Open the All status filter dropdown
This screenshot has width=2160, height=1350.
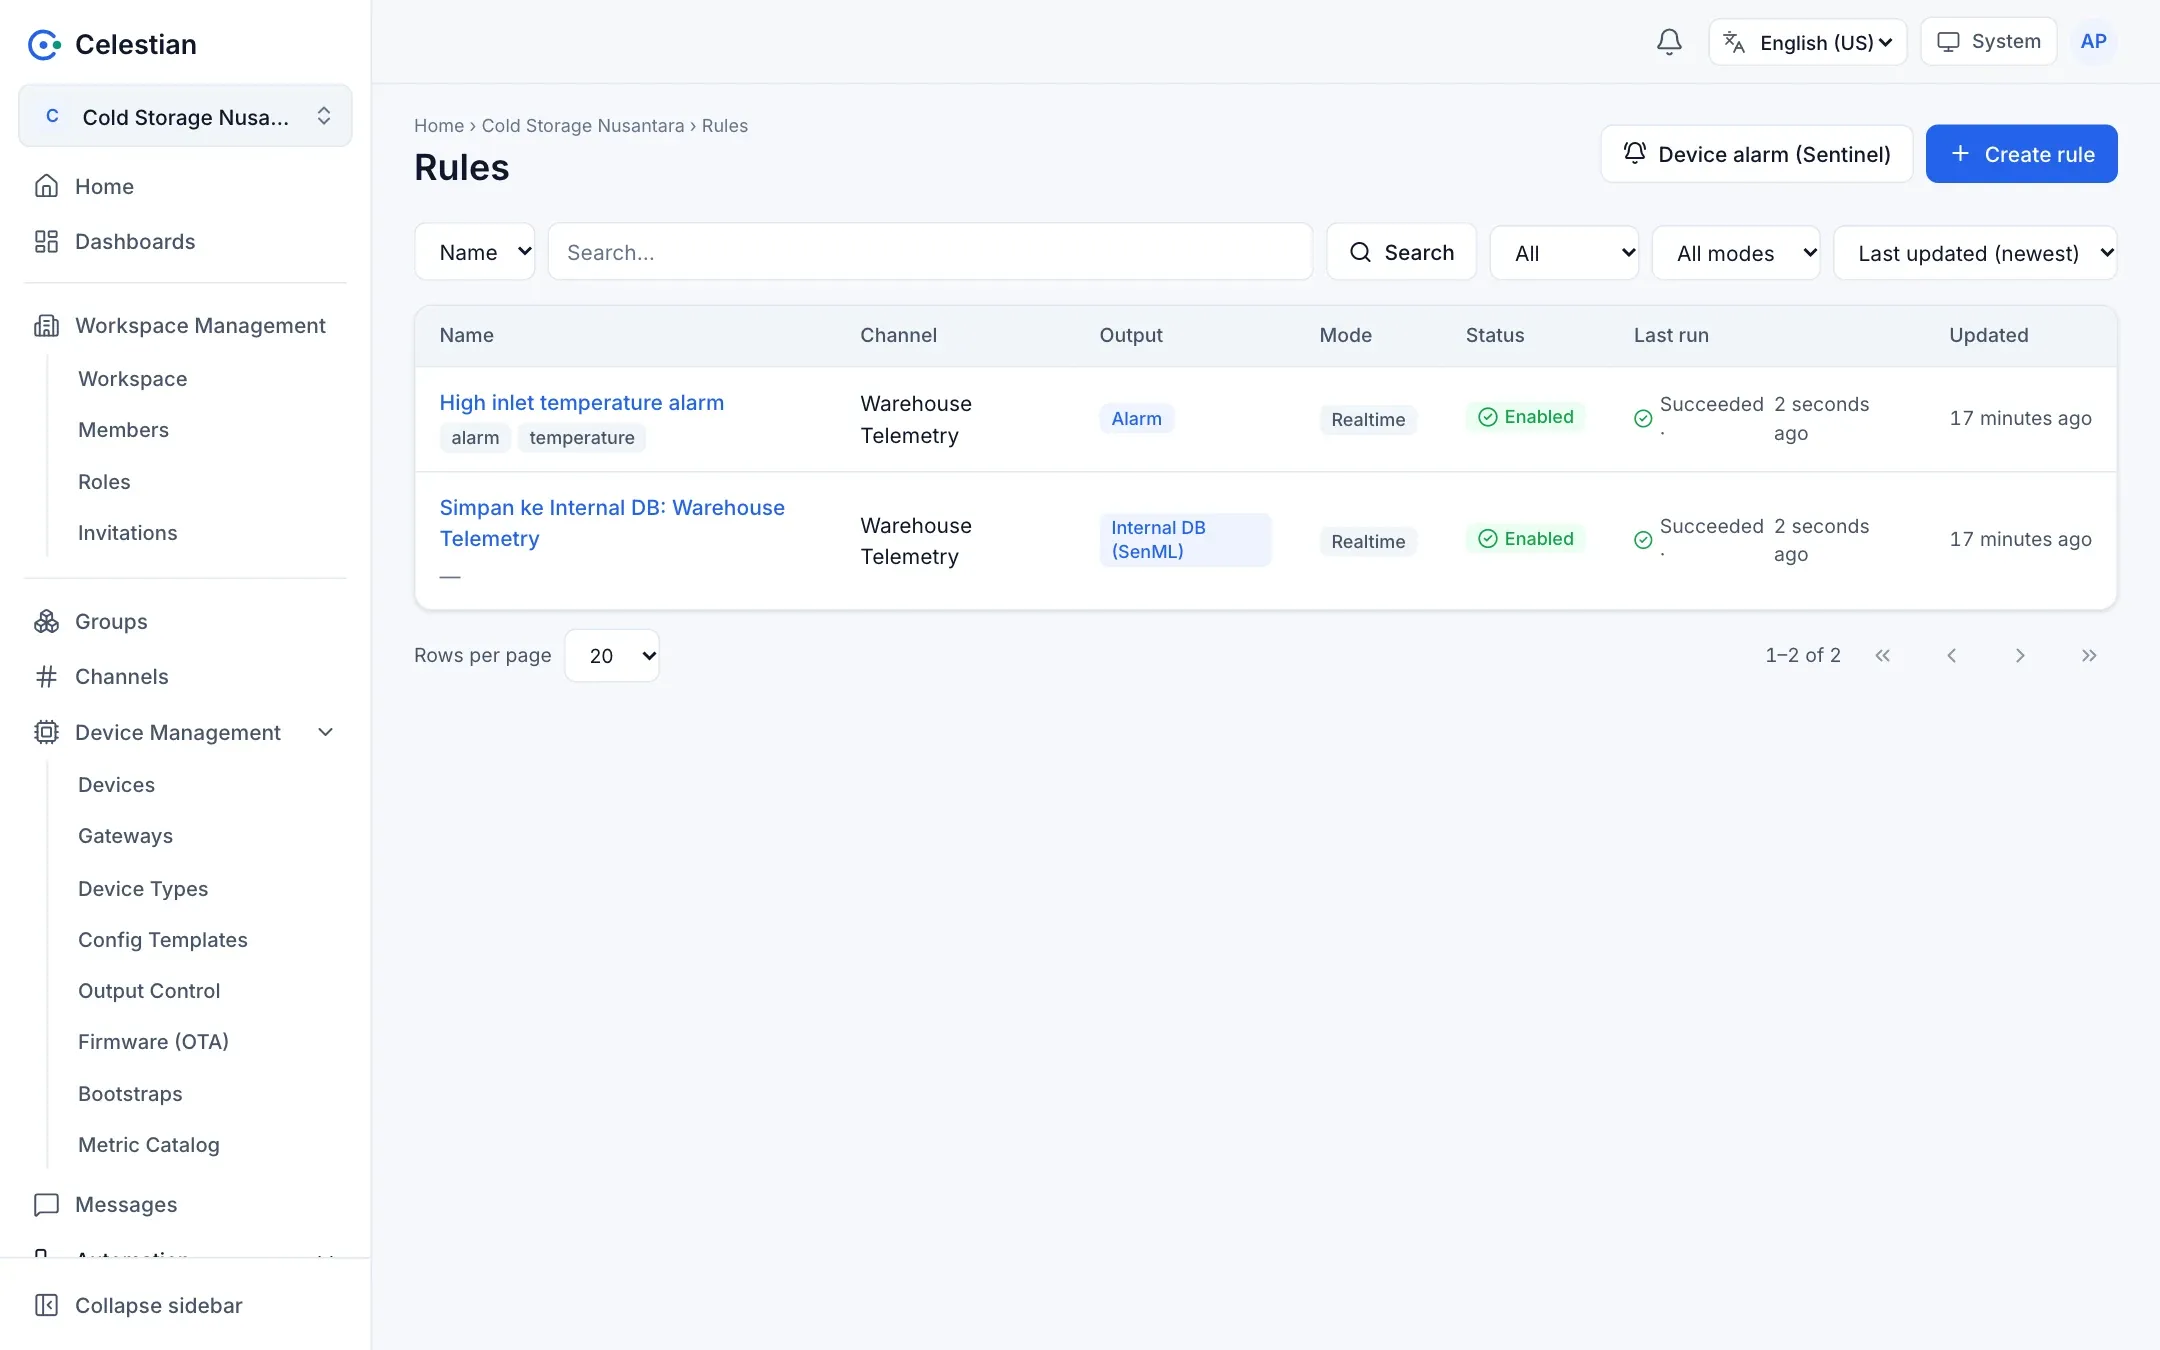1564,253
